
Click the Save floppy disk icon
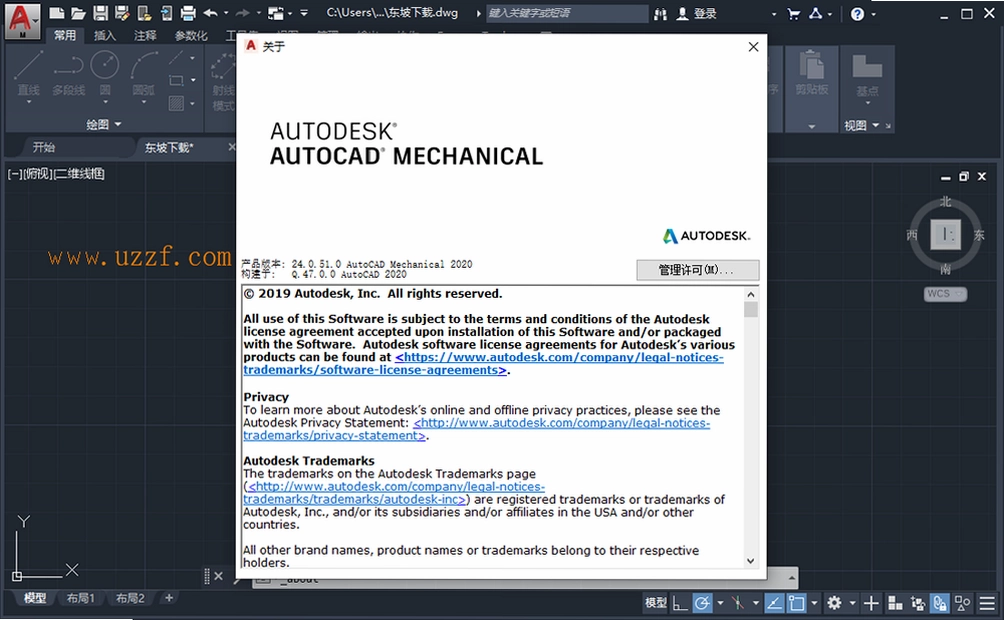pyautogui.click(x=101, y=13)
